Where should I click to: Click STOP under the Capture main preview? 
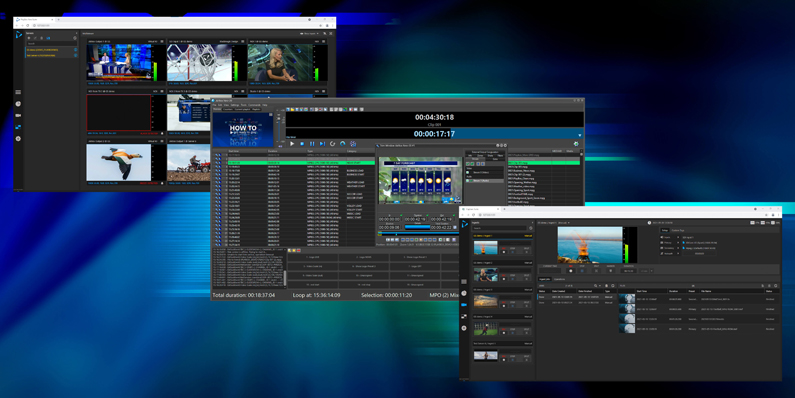coord(582,271)
